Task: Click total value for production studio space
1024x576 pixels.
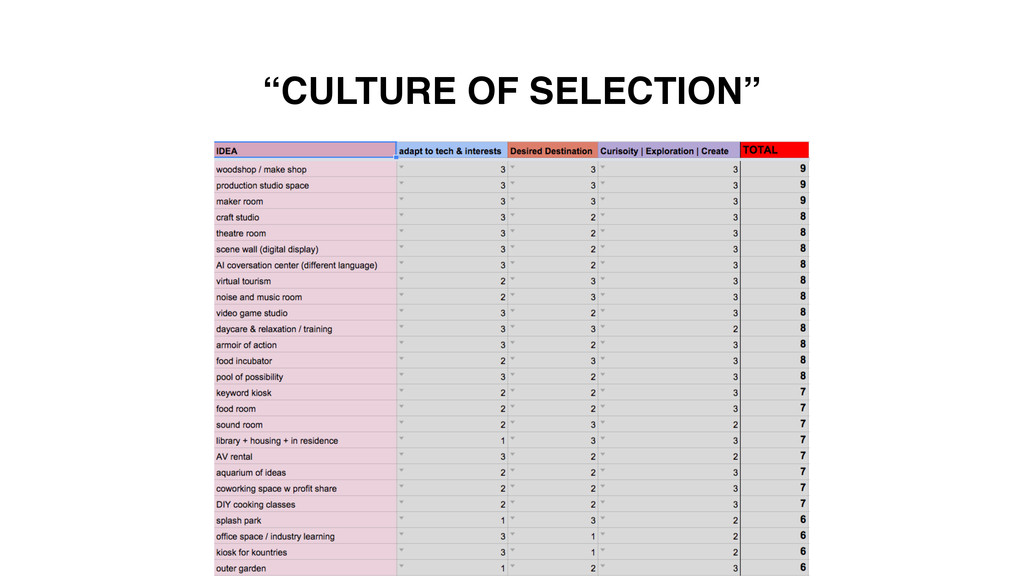Action: point(775,185)
